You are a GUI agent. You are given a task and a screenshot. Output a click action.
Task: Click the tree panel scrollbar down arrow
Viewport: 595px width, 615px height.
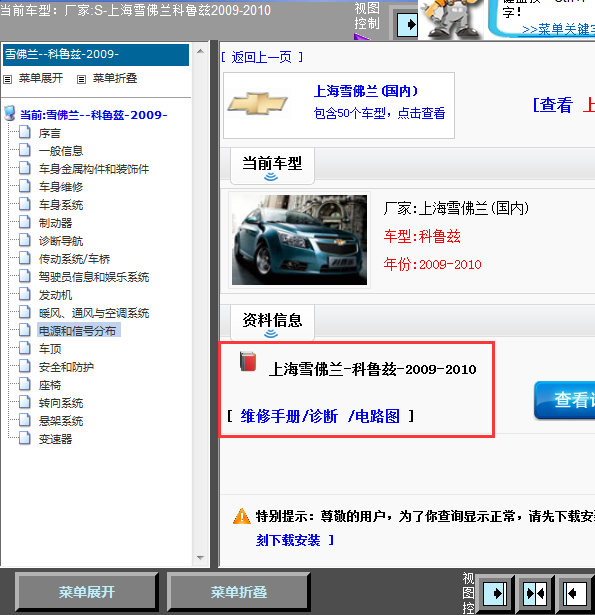click(x=200, y=557)
